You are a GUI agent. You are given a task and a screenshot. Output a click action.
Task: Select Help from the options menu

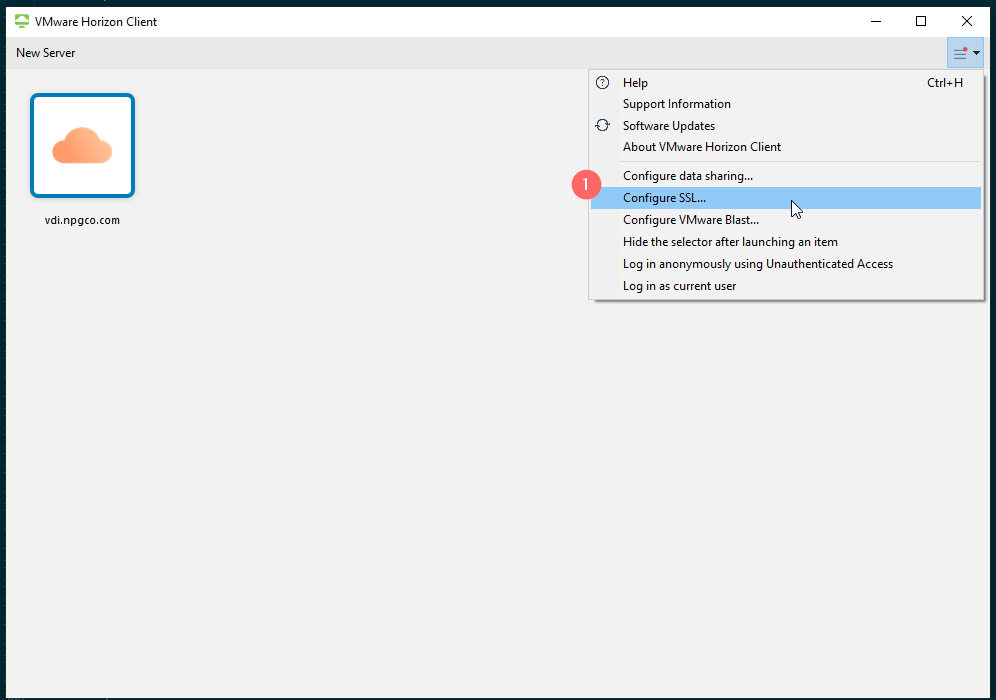(x=636, y=82)
